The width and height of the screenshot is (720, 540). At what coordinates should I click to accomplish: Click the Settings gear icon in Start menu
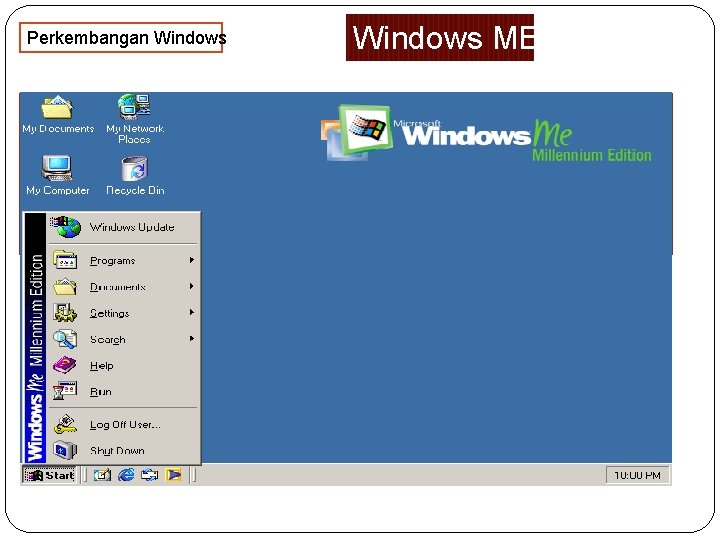65,313
